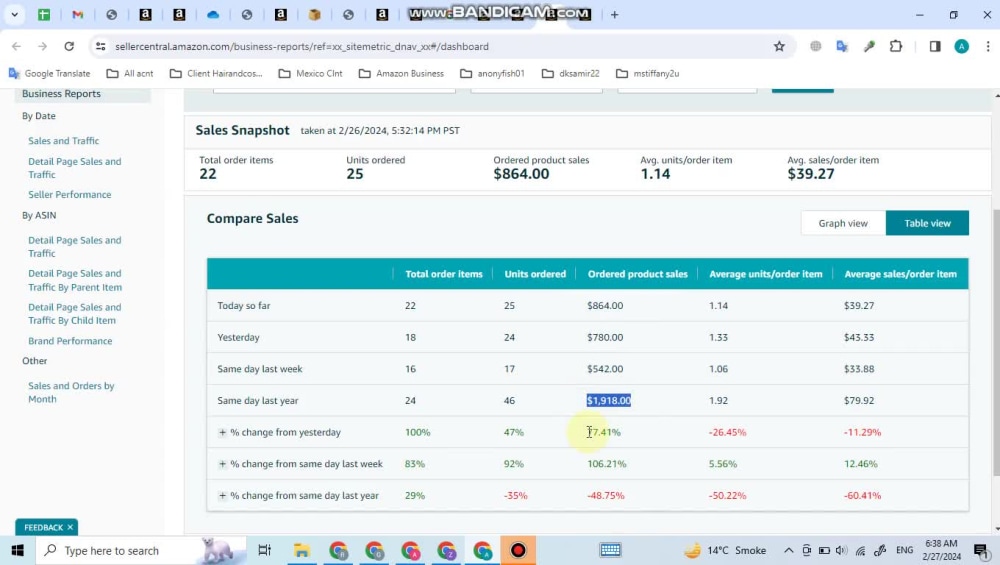Open Detail Page Sales and Traffic under By Date

(75, 168)
